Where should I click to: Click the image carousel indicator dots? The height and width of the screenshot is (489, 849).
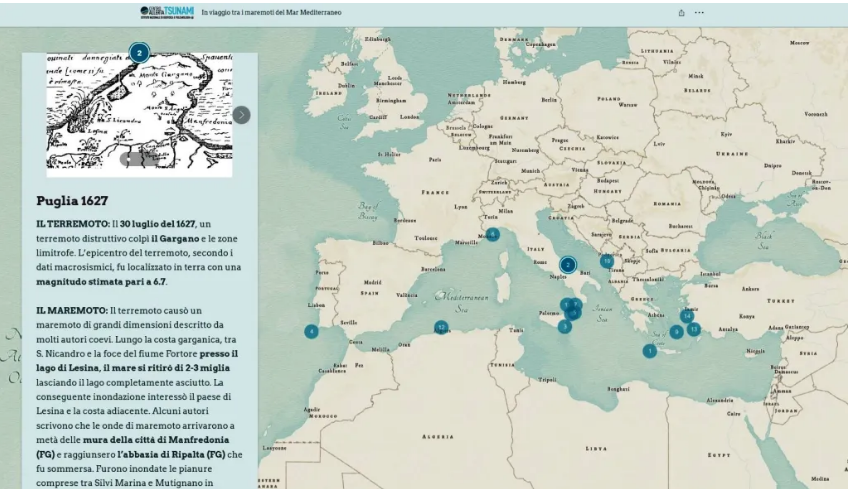pyautogui.click(x=139, y=158)
